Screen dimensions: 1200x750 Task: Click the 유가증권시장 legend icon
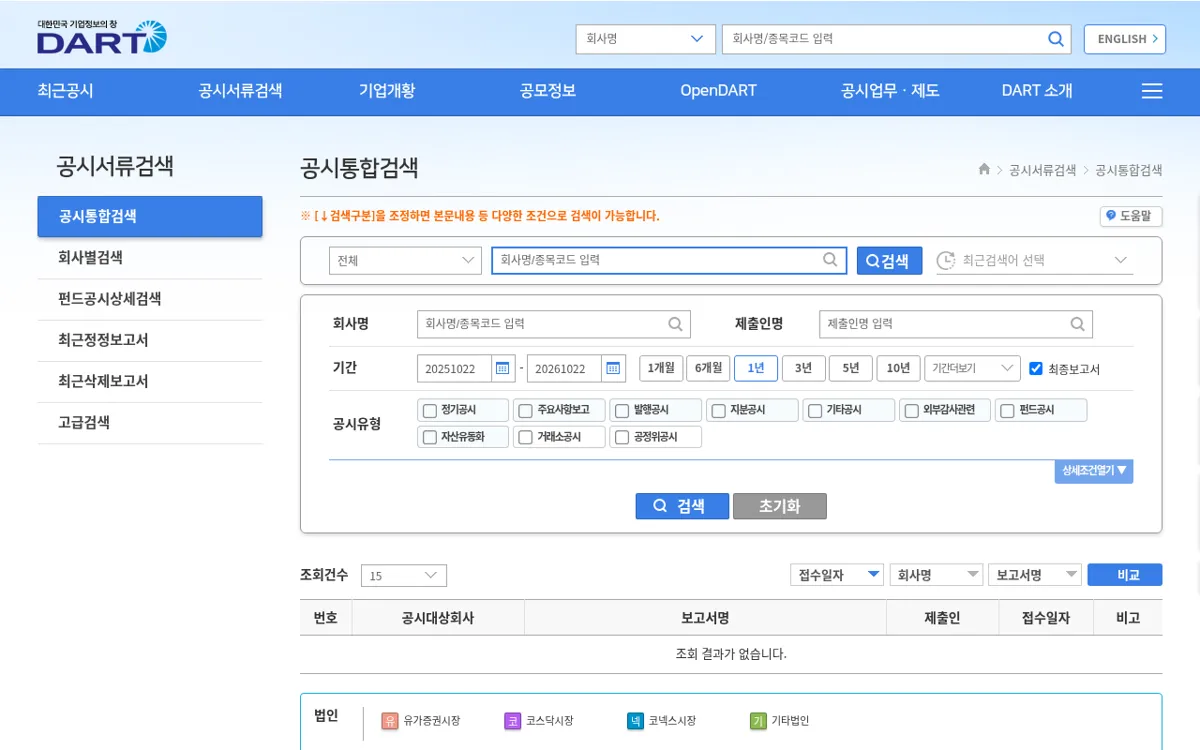390,721
